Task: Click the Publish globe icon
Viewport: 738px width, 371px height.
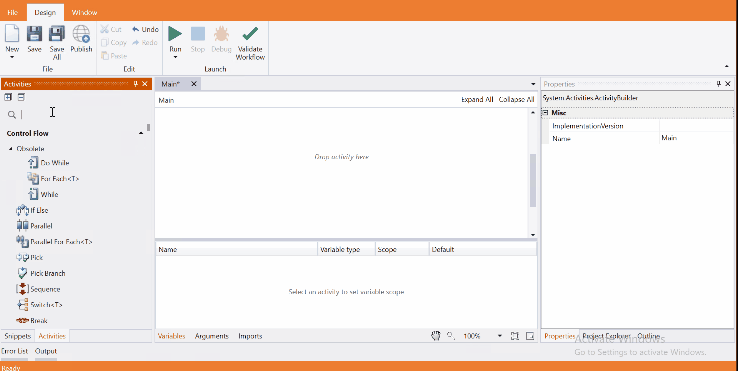Action: 81,34
